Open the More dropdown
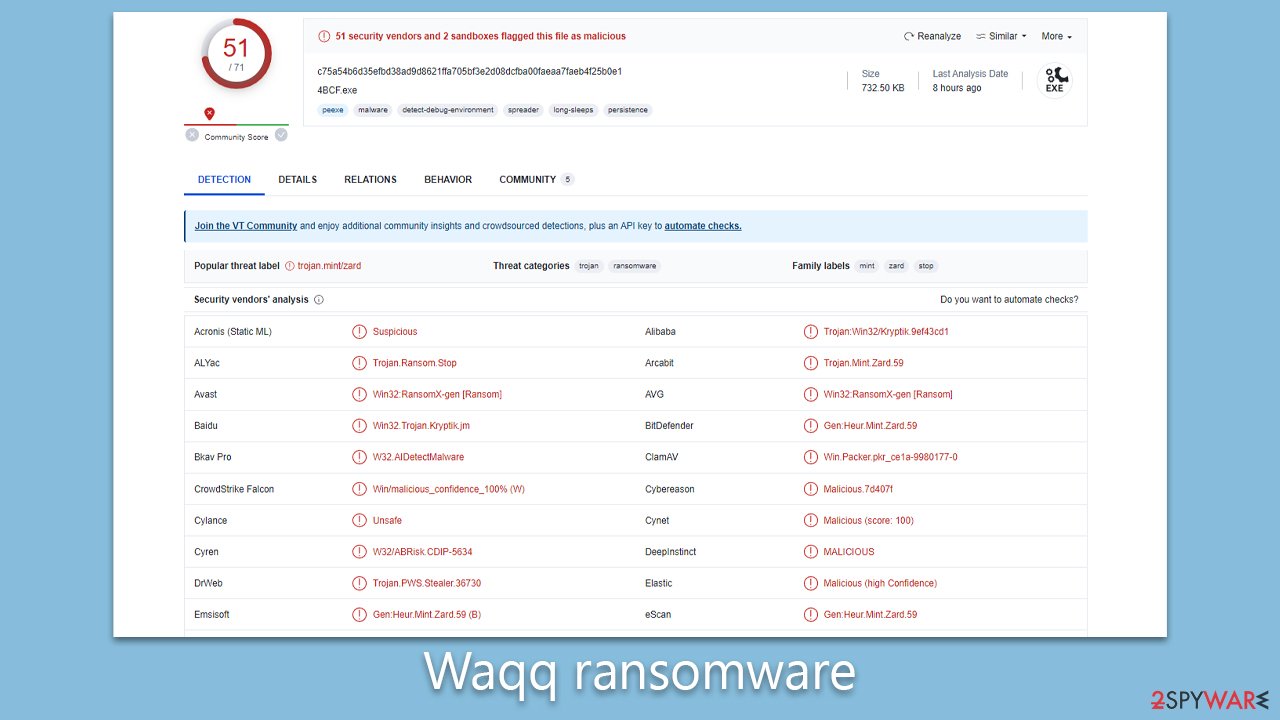Screen dimensions: 1280x720 point(1055,36)
